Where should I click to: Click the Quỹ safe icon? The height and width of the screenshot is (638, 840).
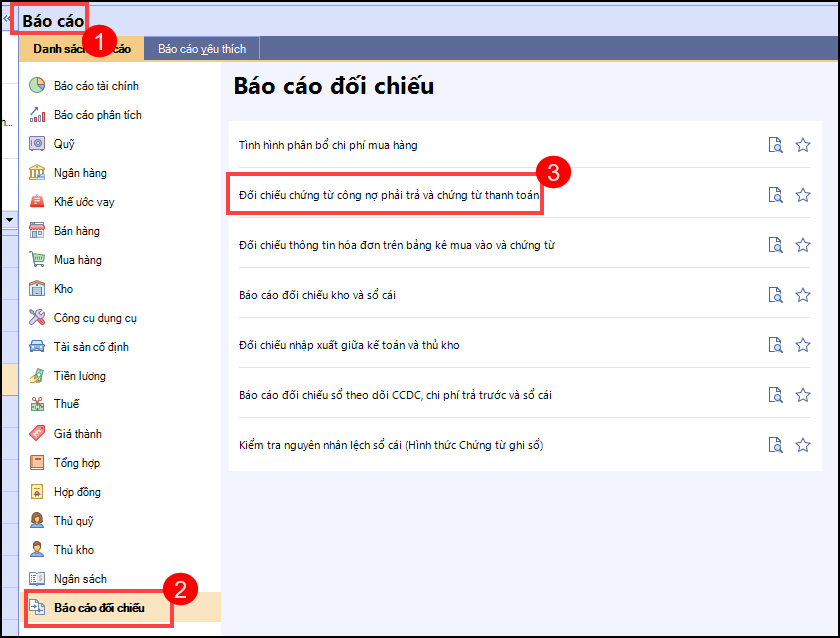[37, 144]
